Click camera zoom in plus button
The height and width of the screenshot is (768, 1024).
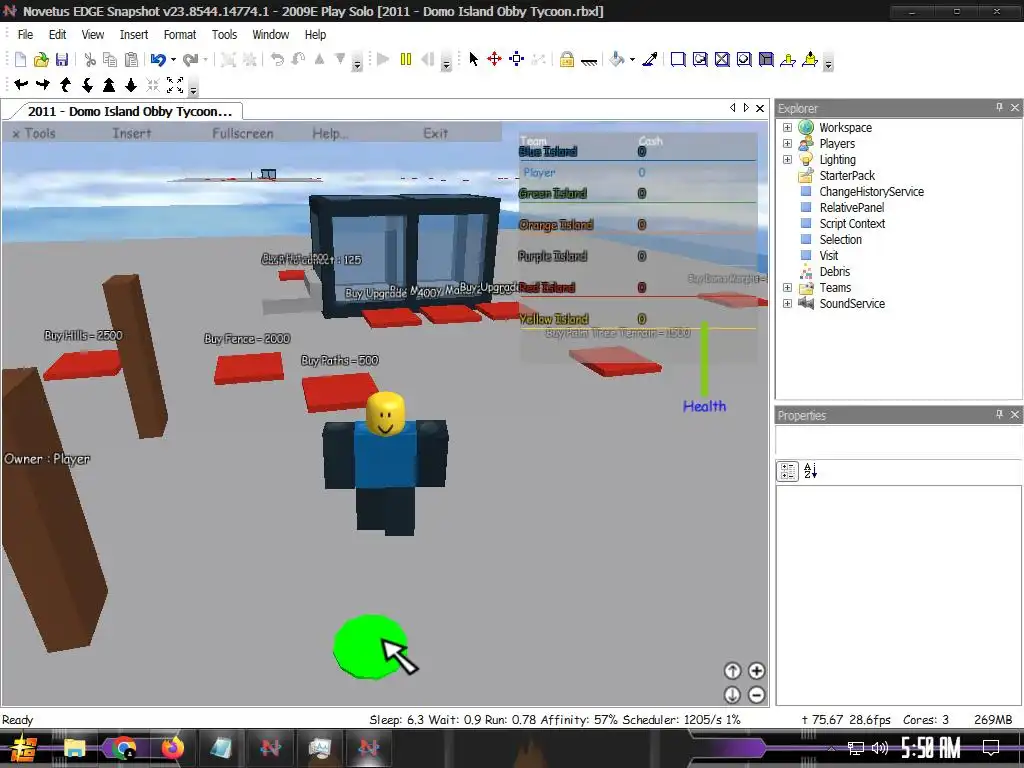coord(756,671)
